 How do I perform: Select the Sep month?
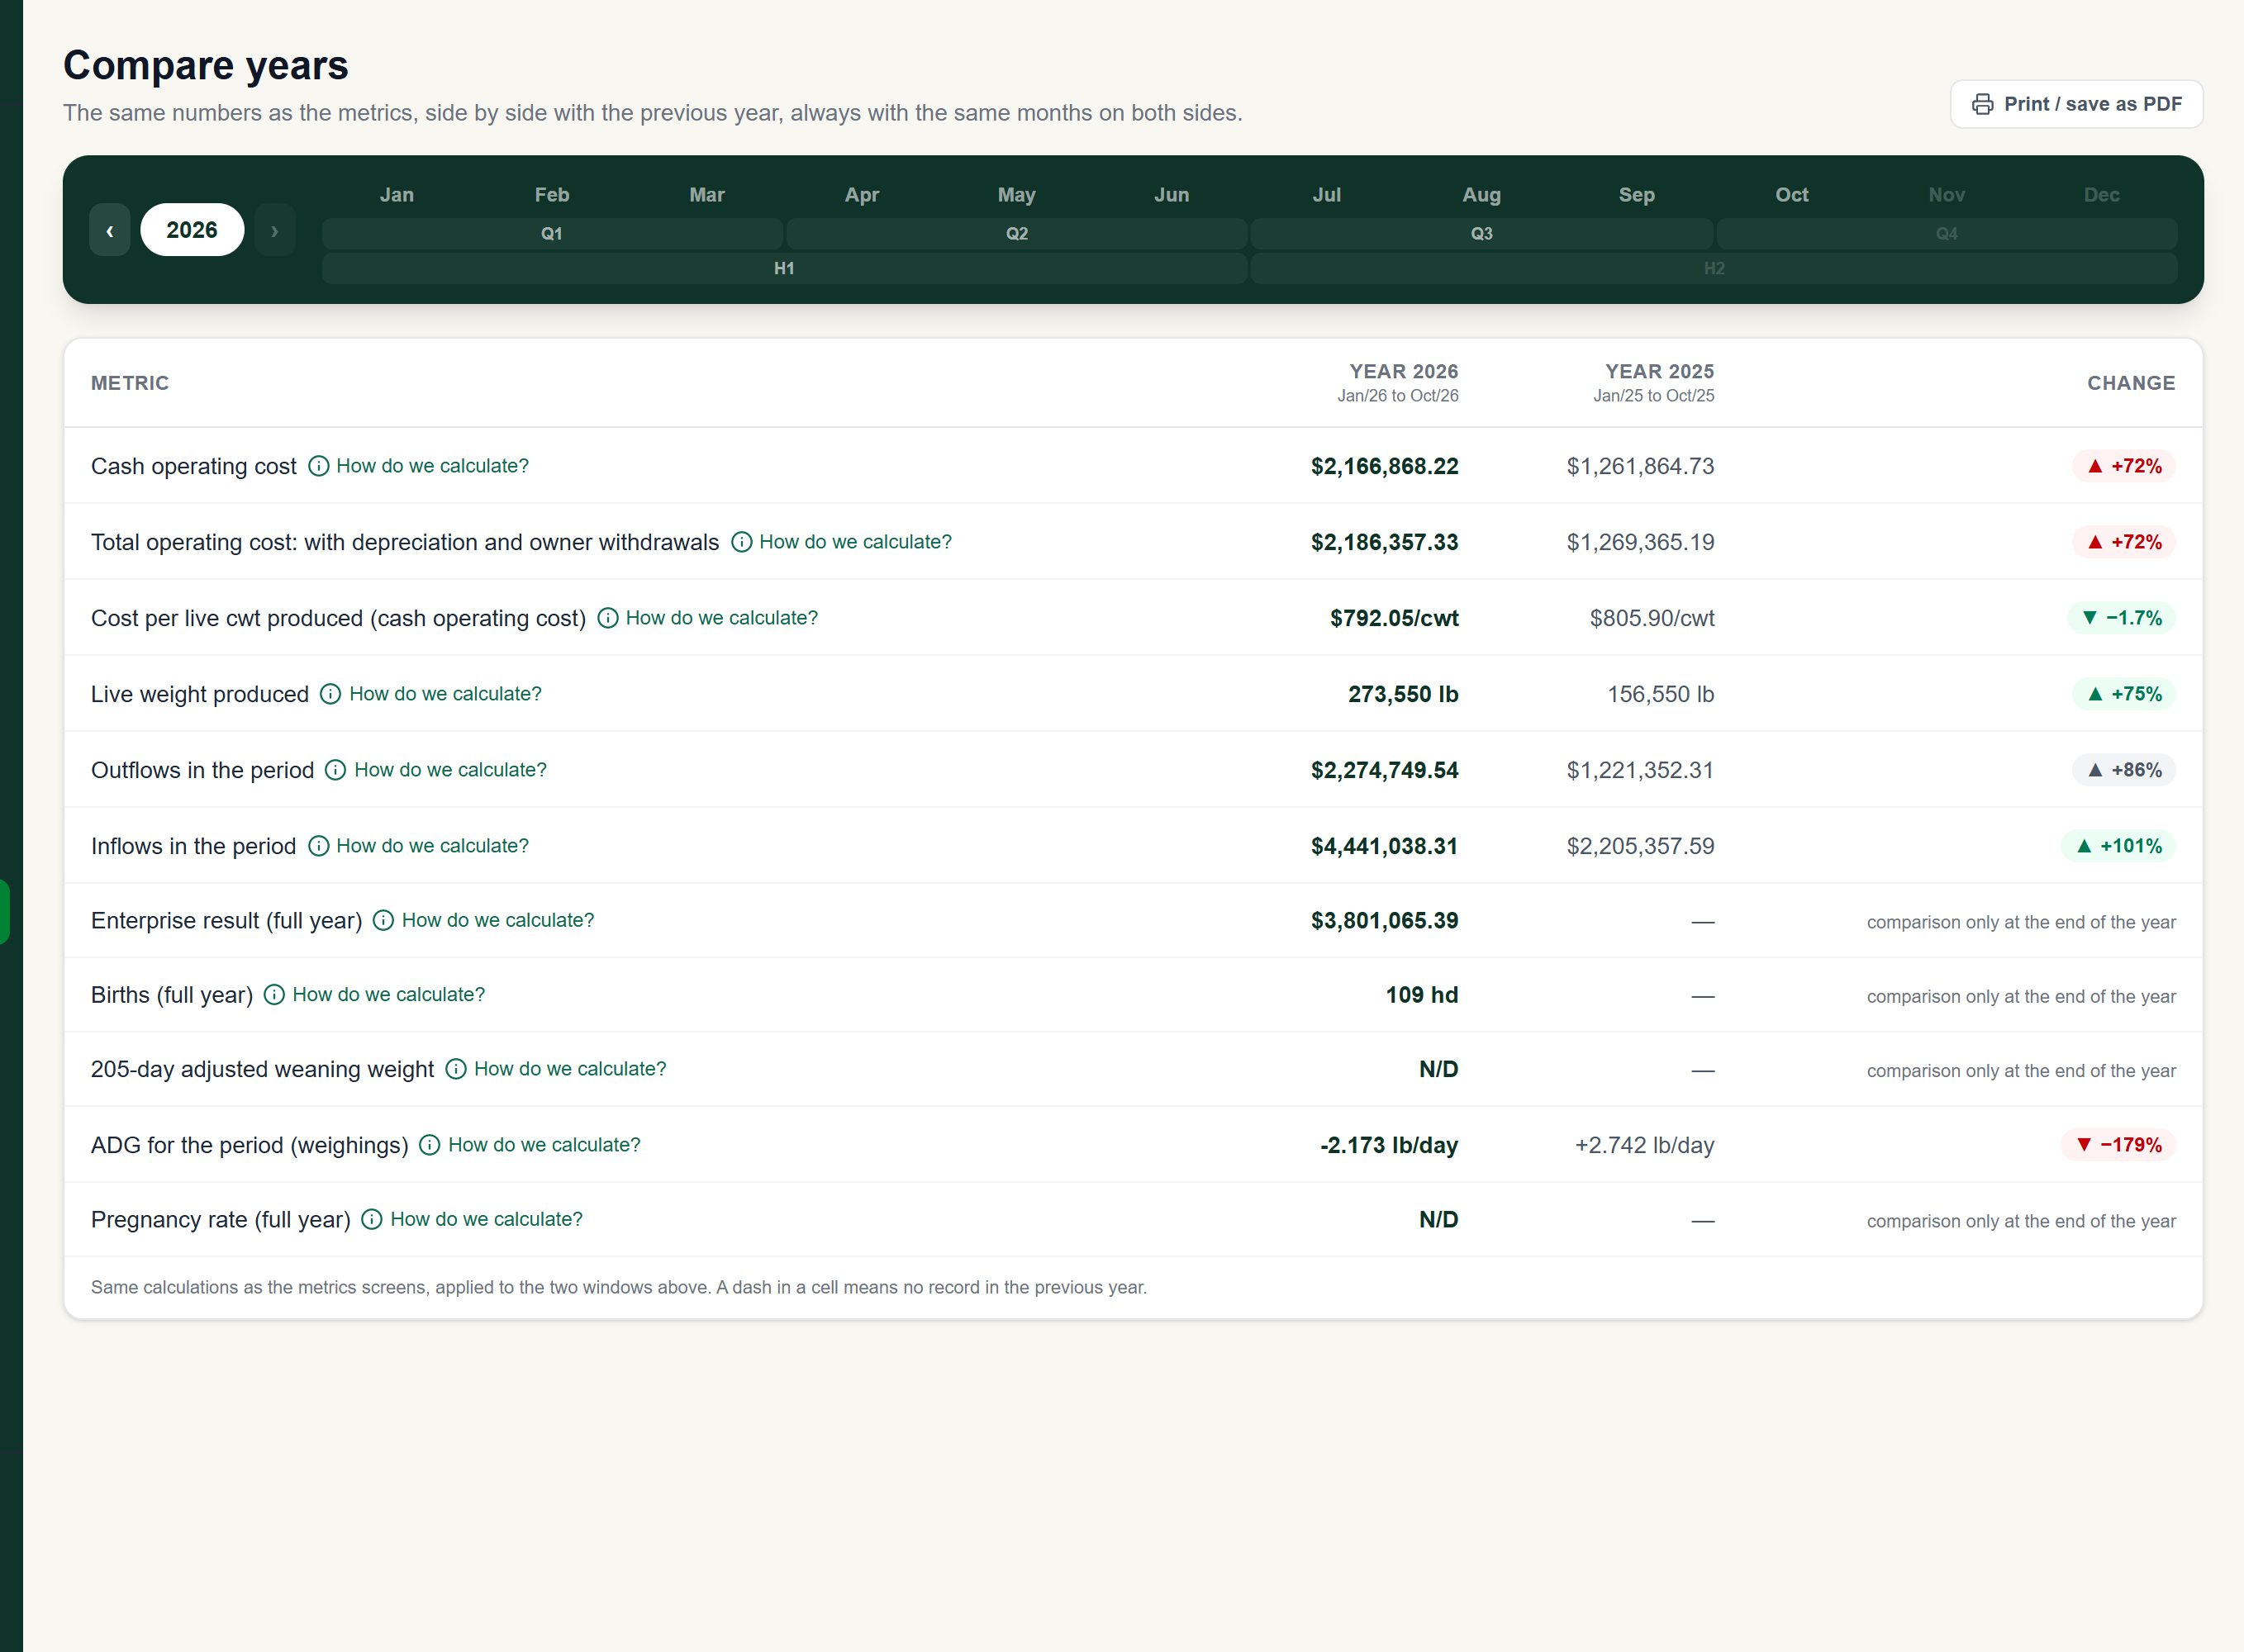[x=1637, y=195]
